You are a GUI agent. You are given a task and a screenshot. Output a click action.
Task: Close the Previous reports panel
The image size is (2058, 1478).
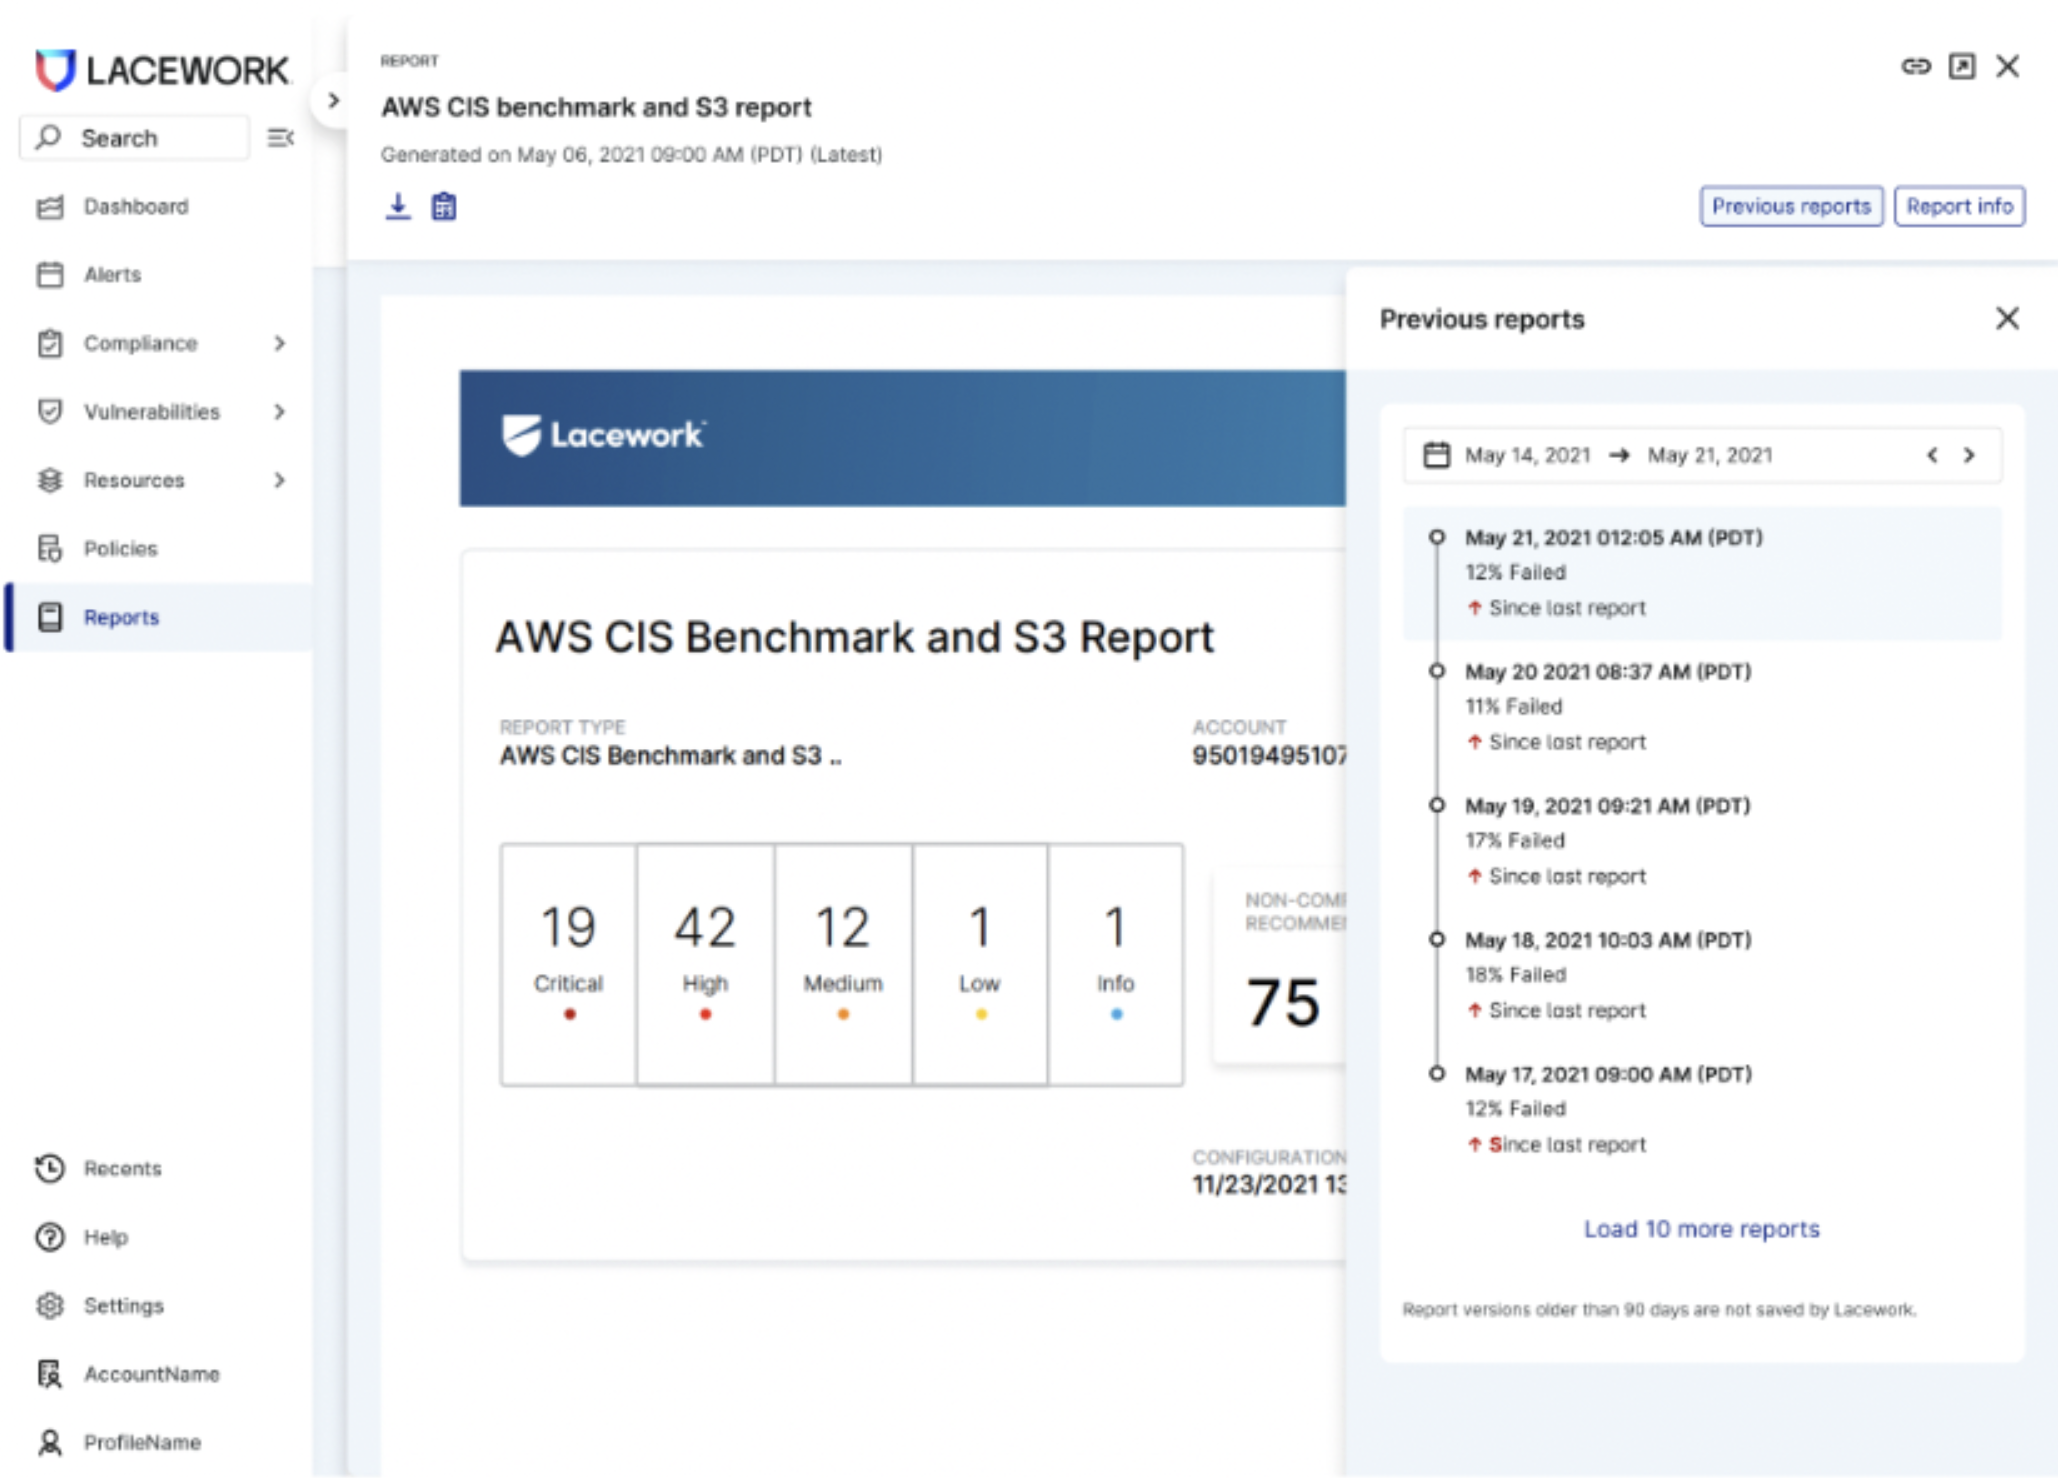pyautogui.click(x=2007, y=319)
